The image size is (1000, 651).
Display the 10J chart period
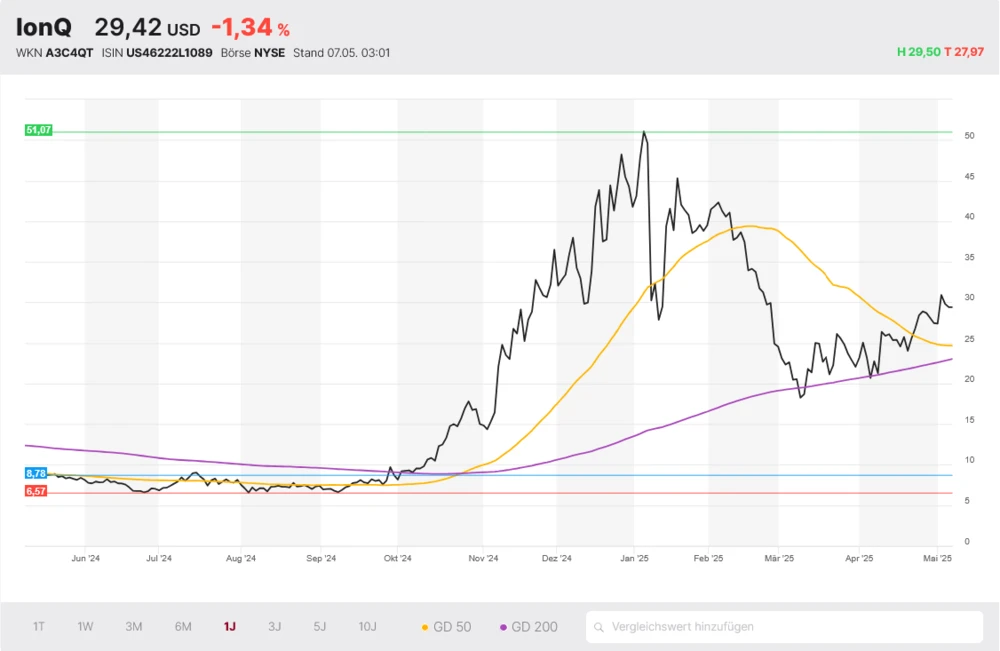(368, 627)
